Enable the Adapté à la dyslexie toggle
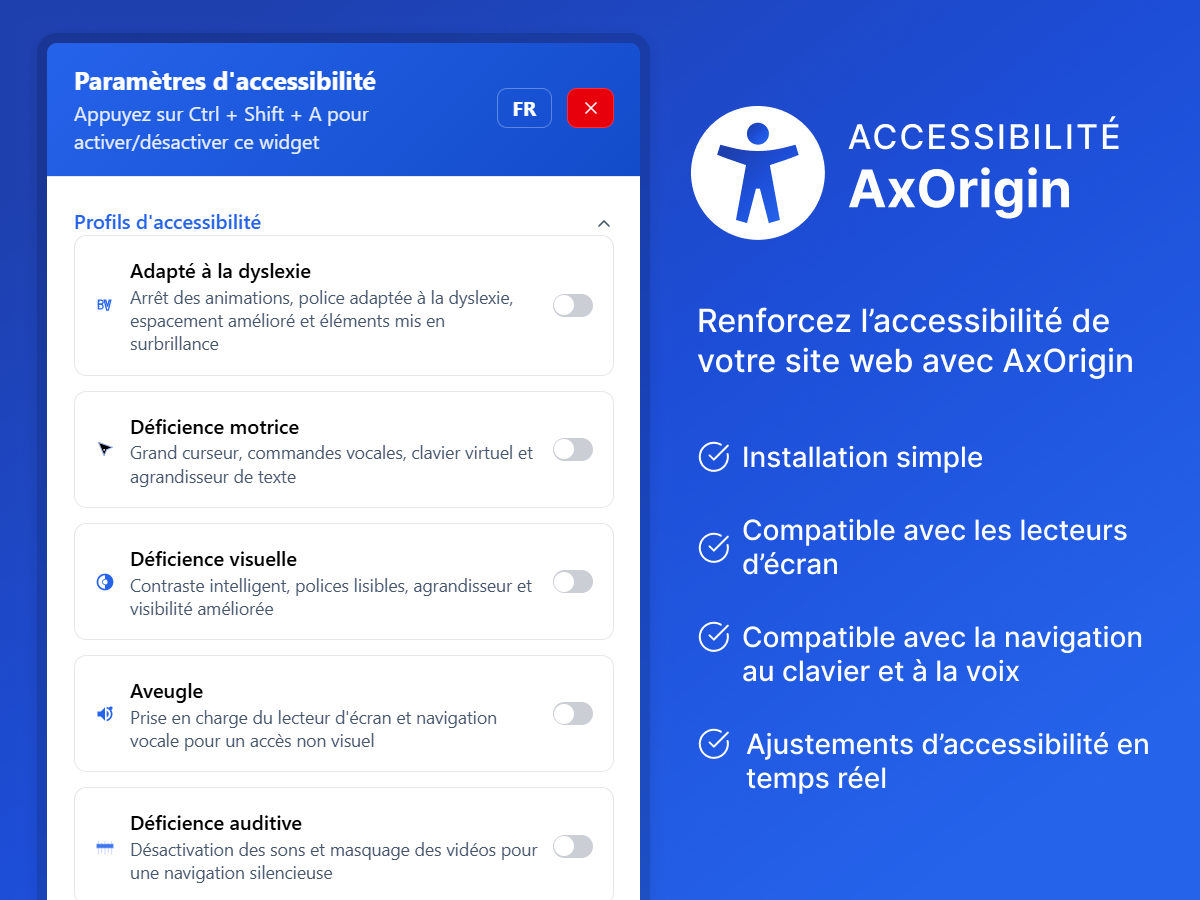 [573, 305]
